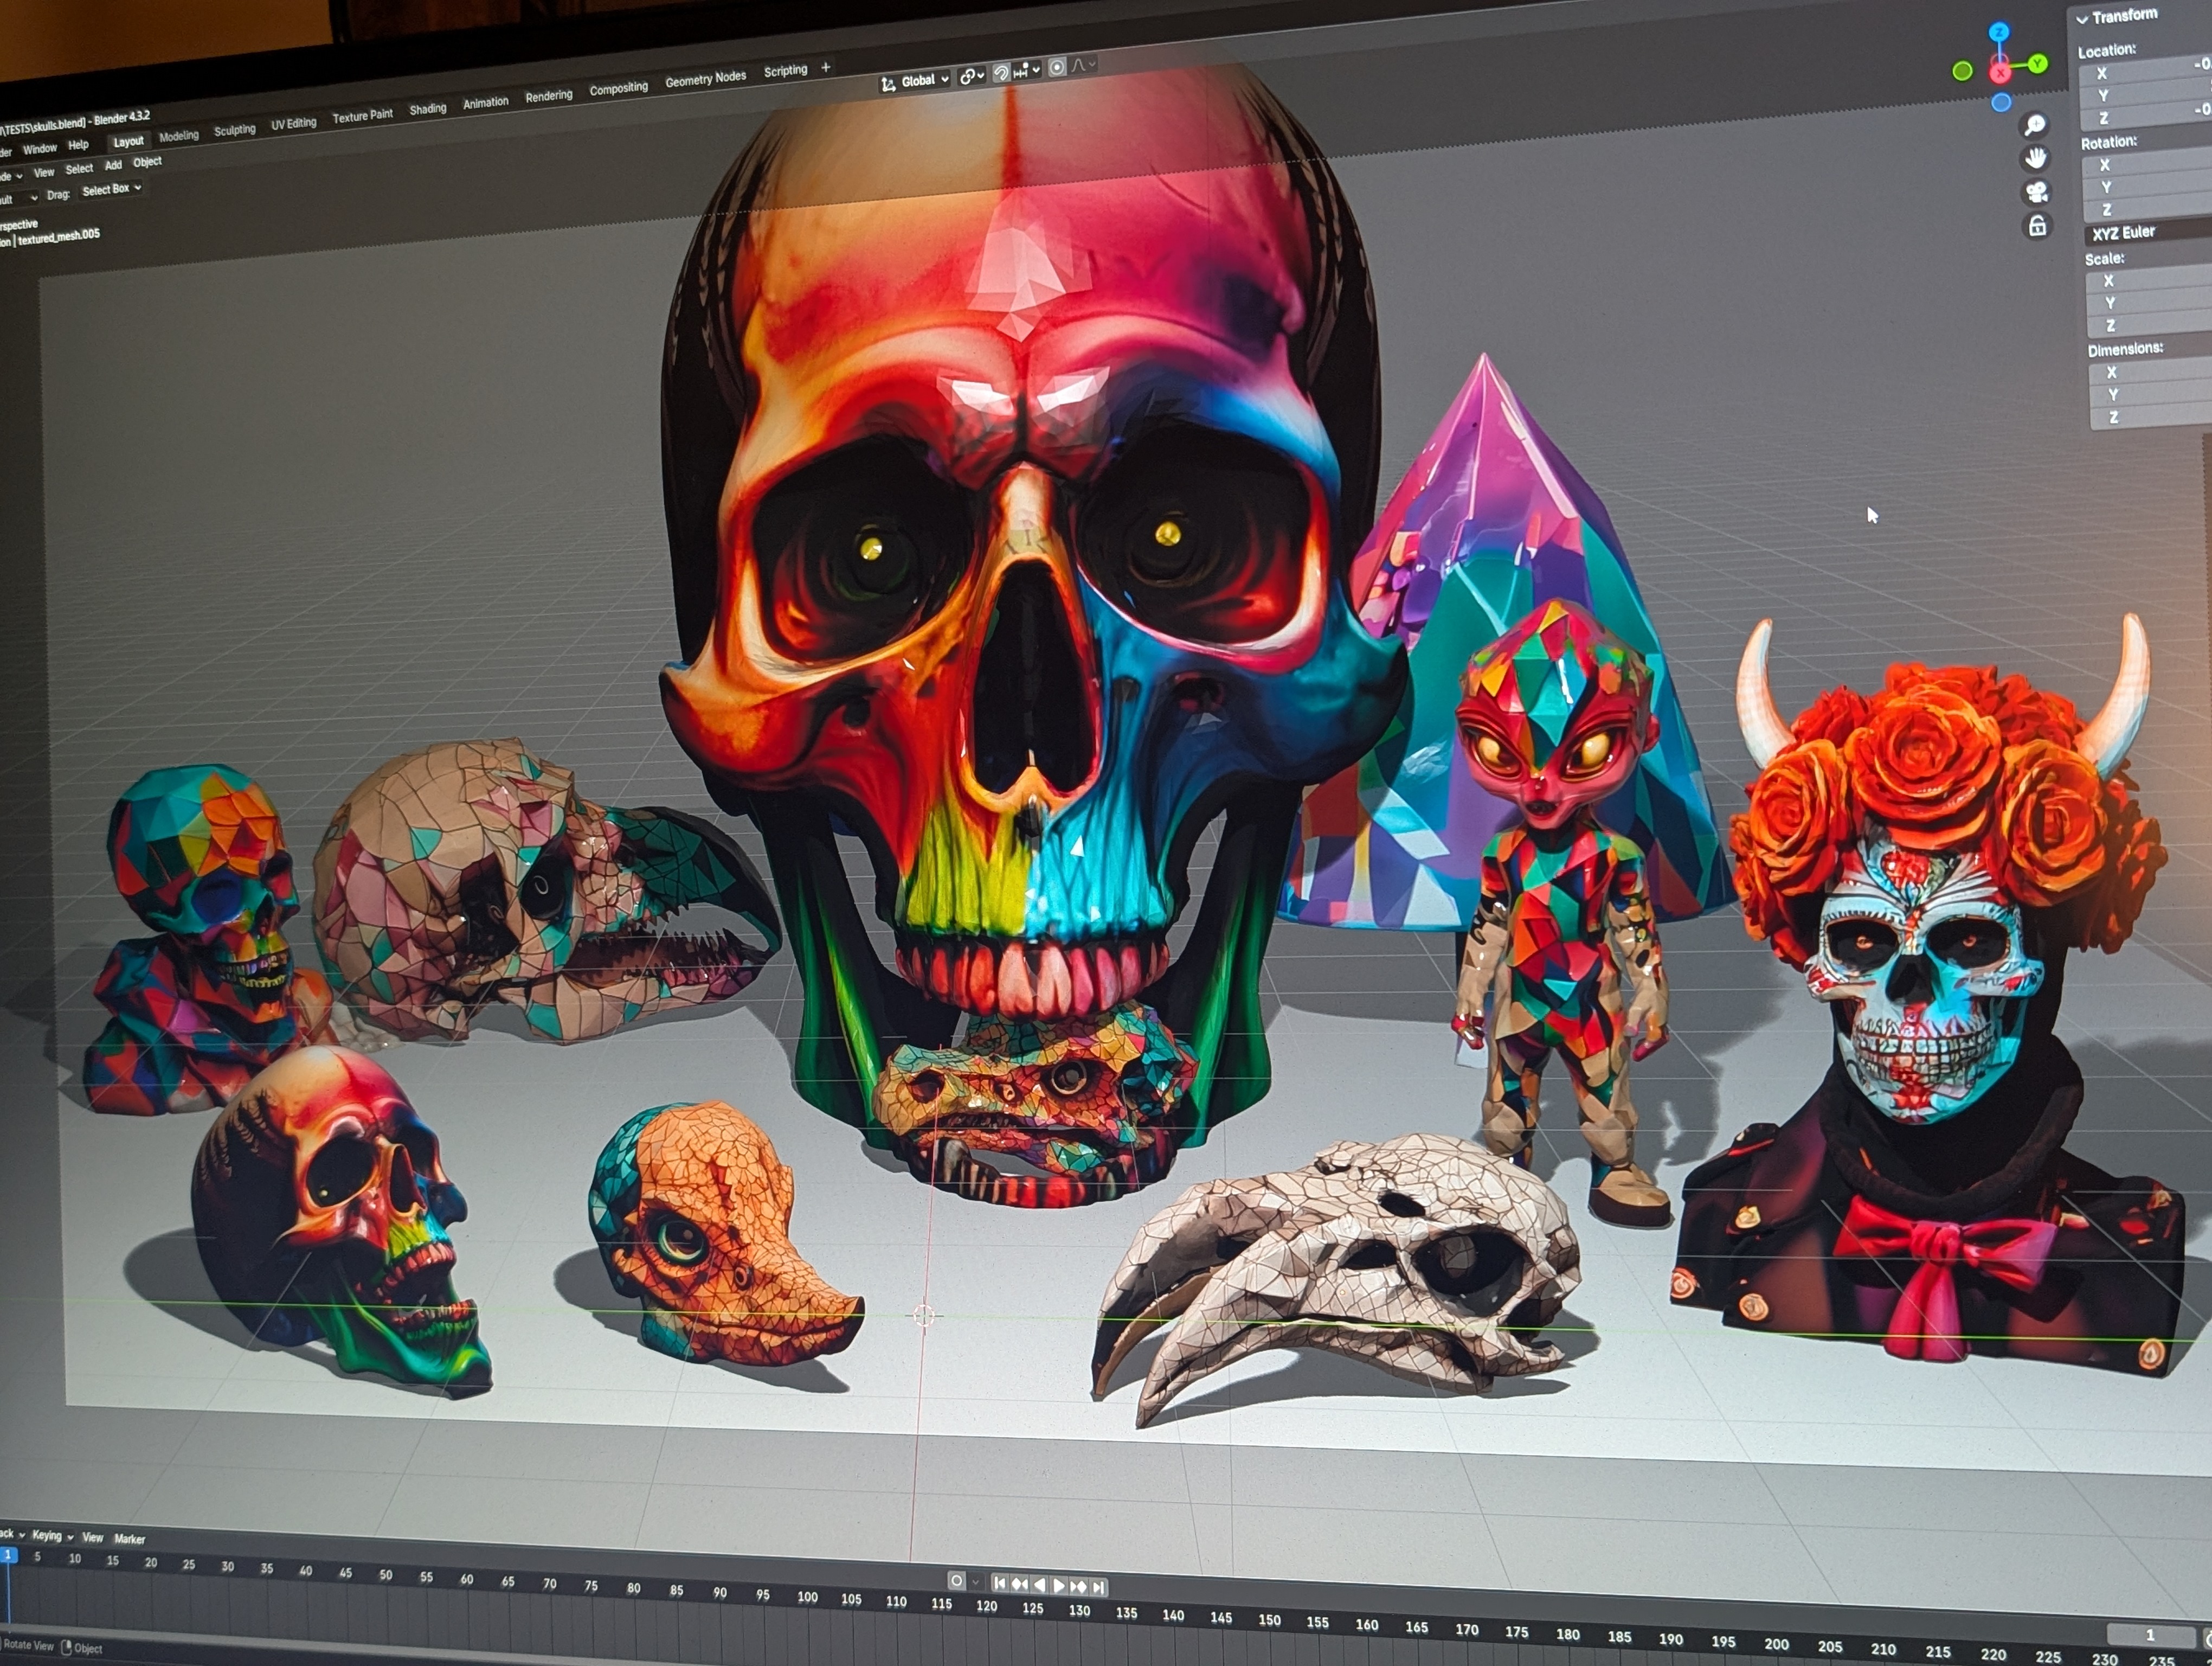Click the zoom magnifier viewport icon
Screen dimensions: 2212x1666
pos(2034,125)
